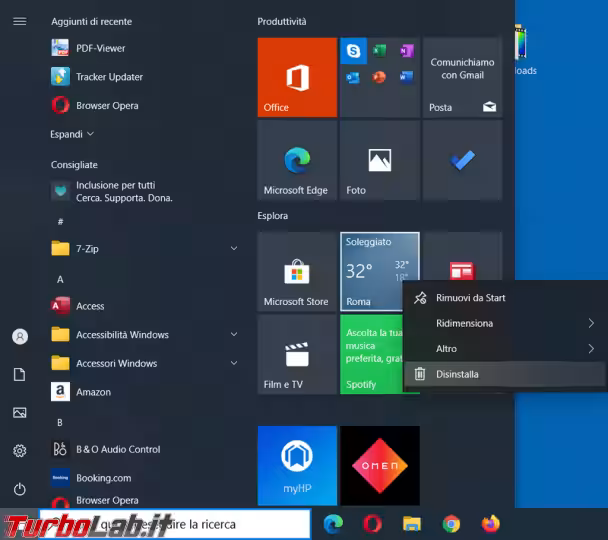The height and width of the screenshot is (540, 608).
Task: Launch Access application
Action: click(78, 306)
